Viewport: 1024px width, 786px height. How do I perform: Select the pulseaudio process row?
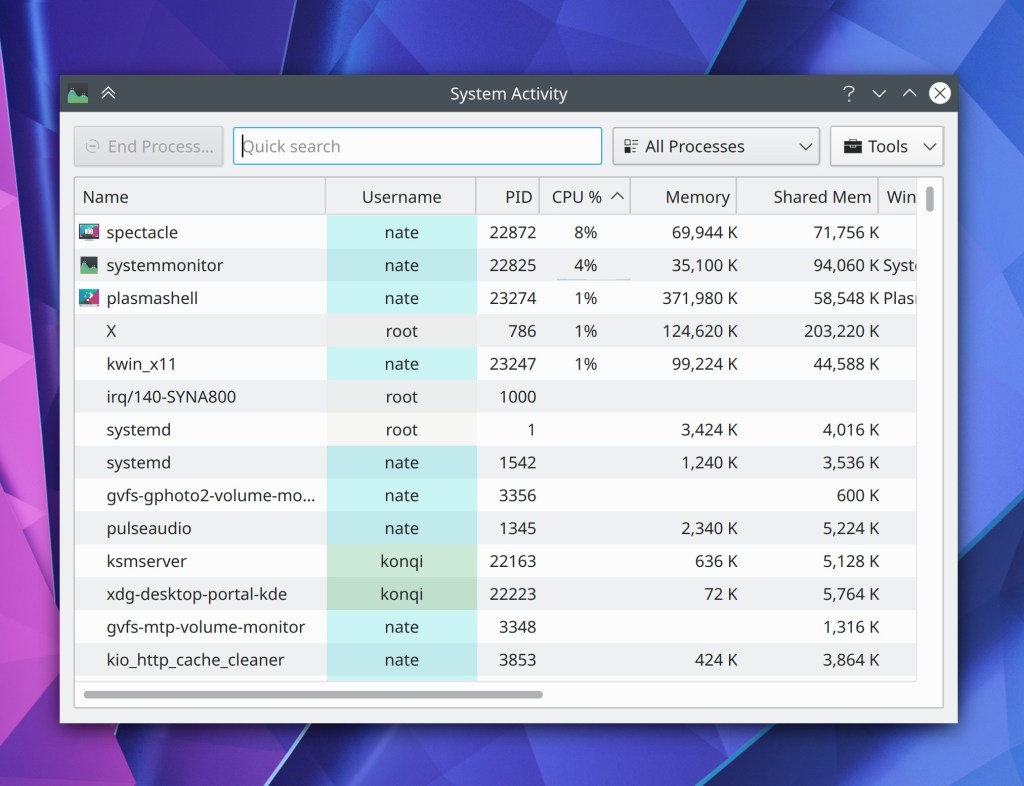coord(149,528)
